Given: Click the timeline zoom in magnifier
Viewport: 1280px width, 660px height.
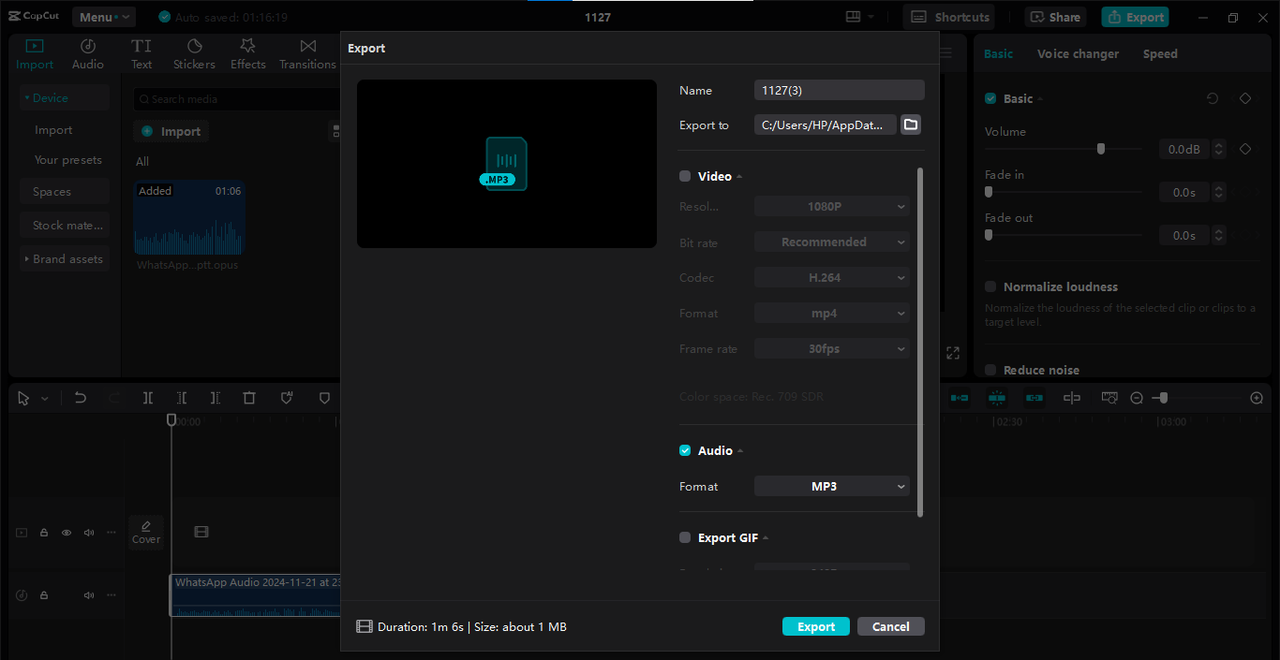Looking at the screenshot, I should (x=1257, y=398).
